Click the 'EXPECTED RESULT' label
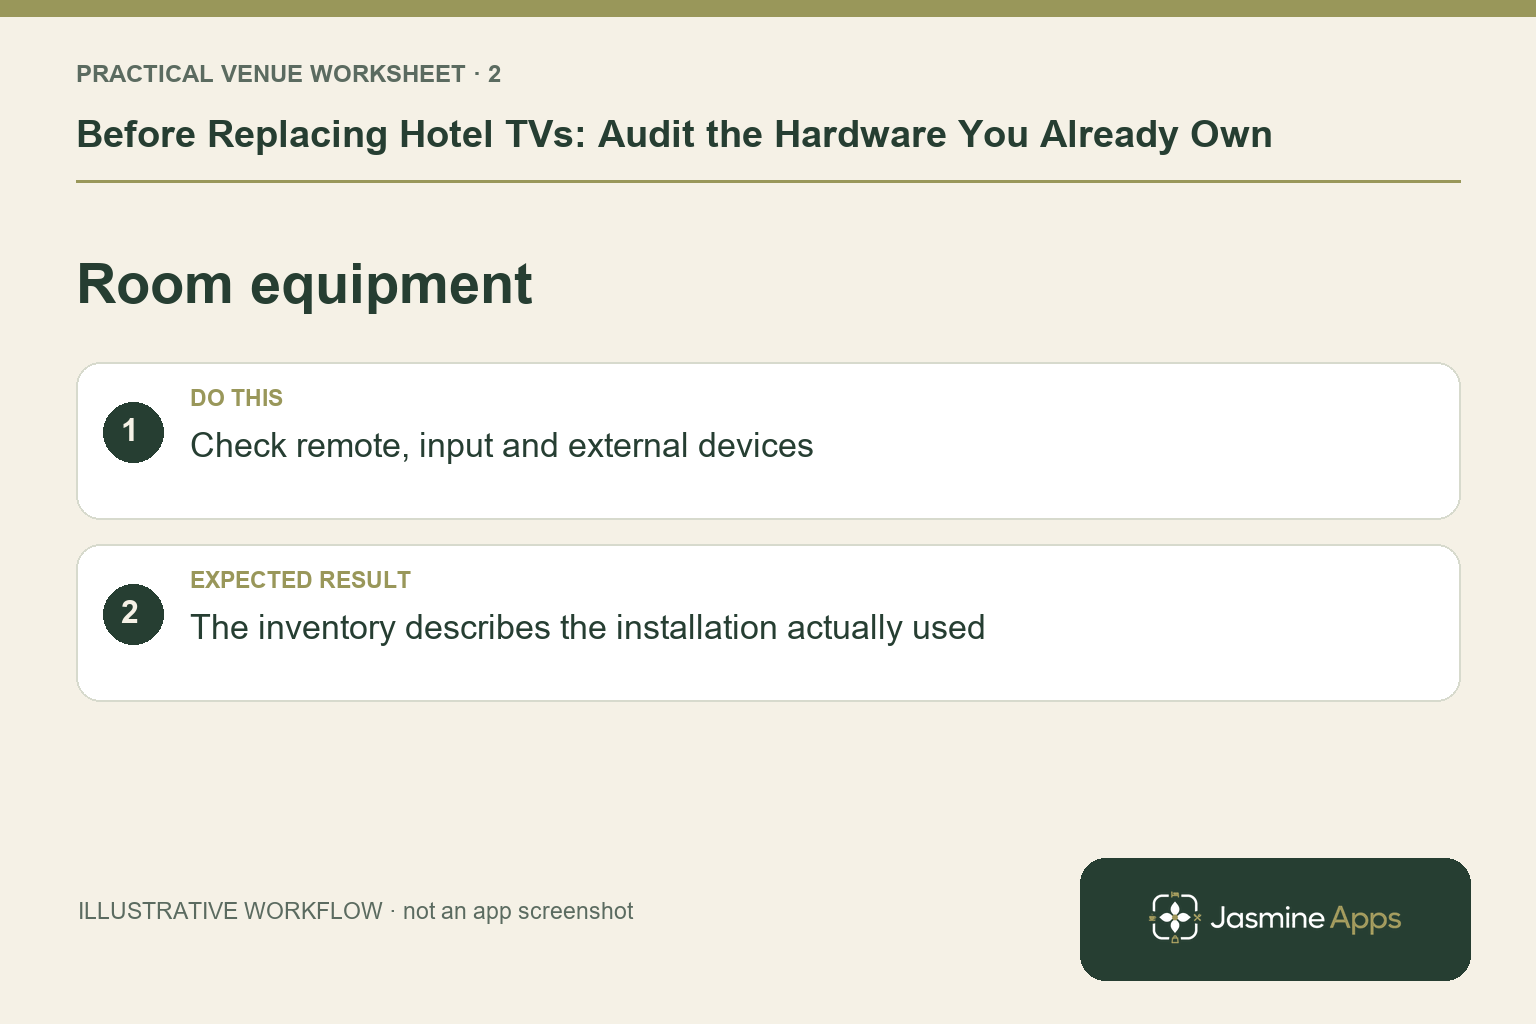Viewport: 1536px width, 1024px height. click(x=301, y=580)
